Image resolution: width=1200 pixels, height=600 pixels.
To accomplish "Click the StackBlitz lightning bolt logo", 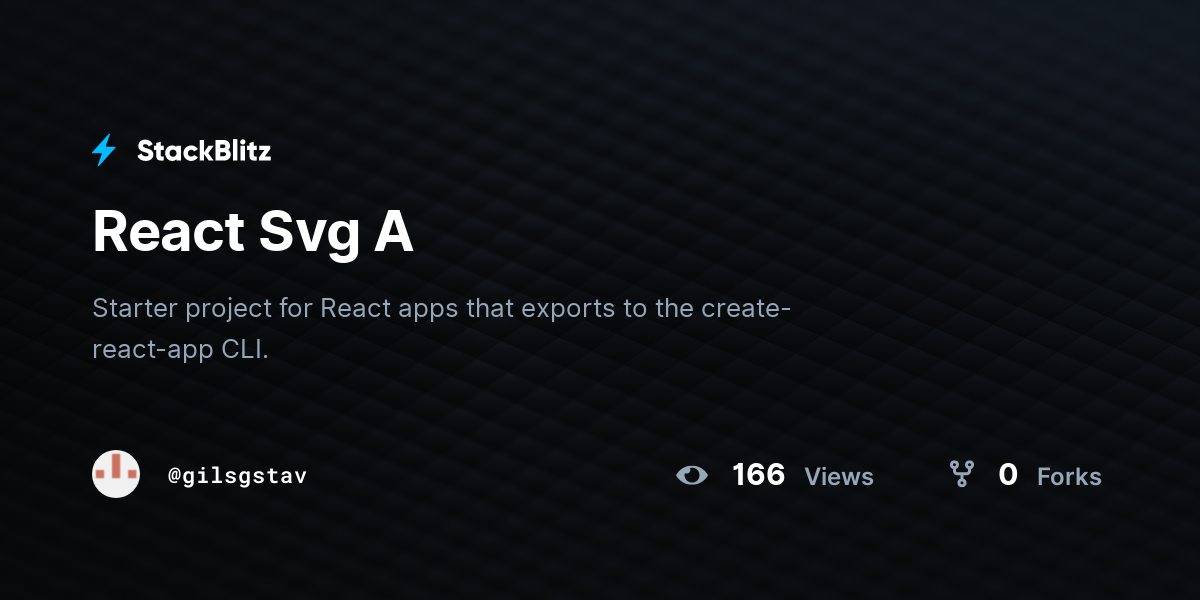I will point(104,151).
